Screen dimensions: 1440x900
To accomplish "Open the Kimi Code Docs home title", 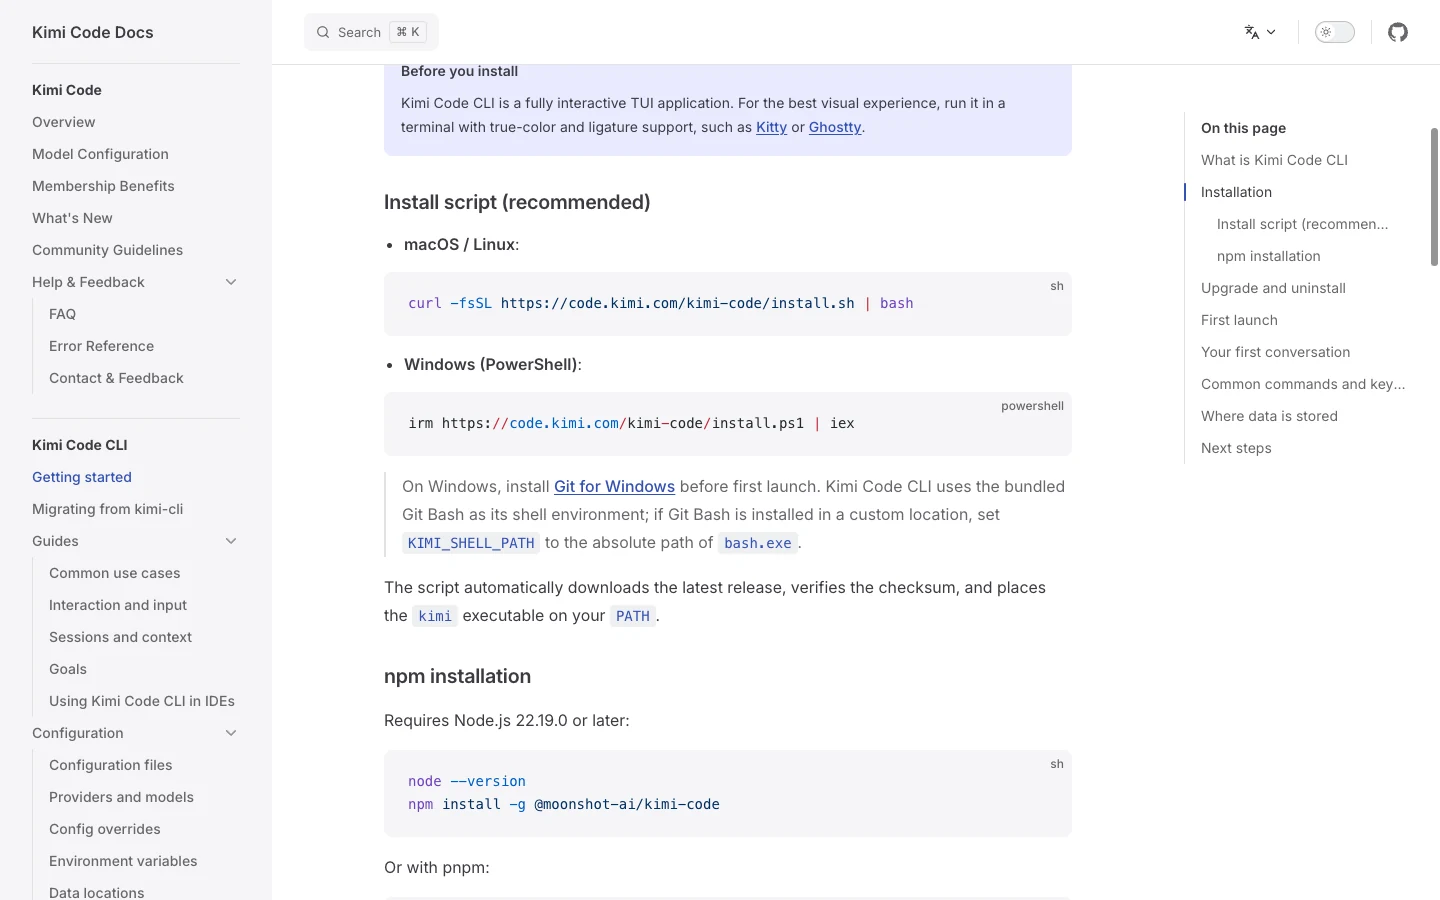I will [93, 32].
